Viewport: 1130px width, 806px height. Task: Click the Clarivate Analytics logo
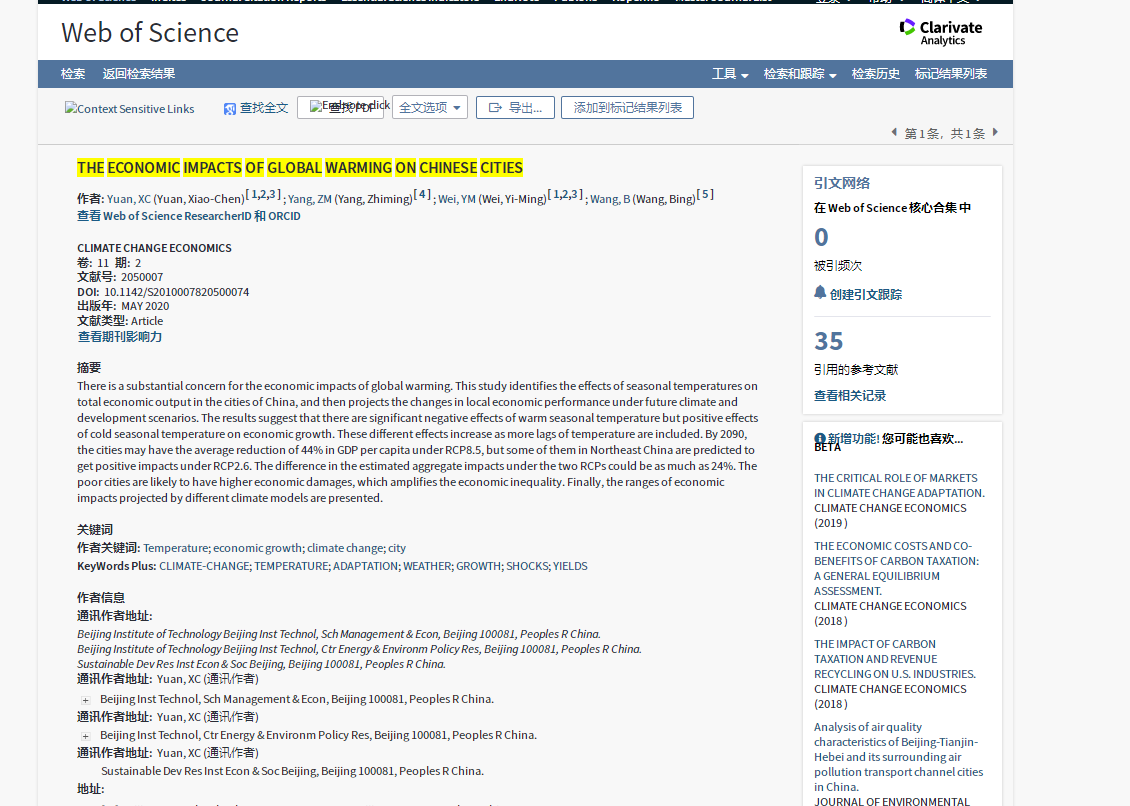pos(940,32)
